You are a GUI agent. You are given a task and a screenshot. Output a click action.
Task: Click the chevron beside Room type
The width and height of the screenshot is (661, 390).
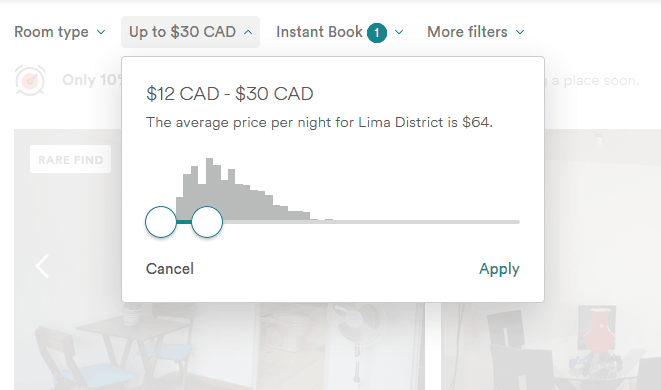(101, 32)
